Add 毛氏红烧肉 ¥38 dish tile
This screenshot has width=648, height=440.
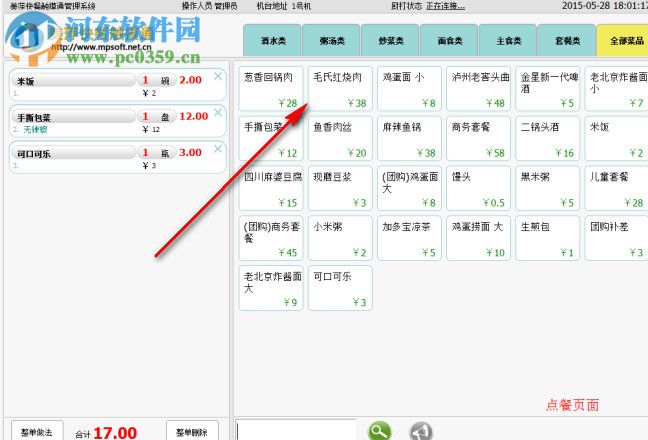pyautogui.click(x=340, y=89)
